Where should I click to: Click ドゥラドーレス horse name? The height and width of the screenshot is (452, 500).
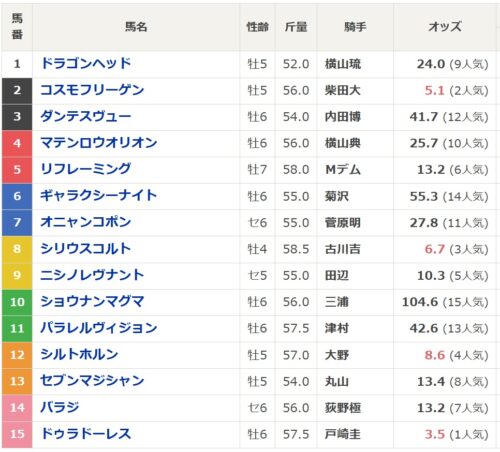click(86, 434)
